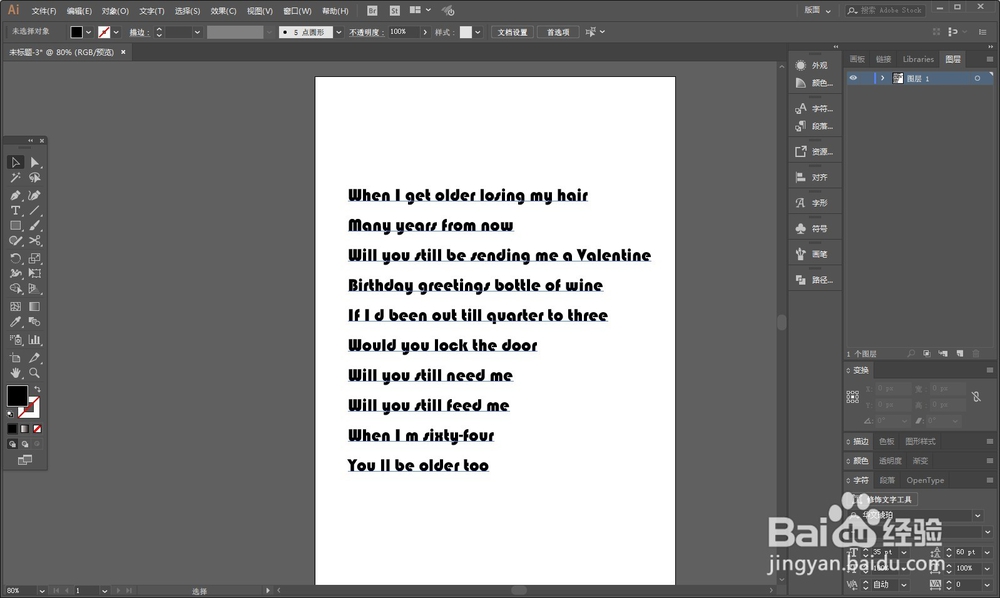Select the Curvature tool
Screen dimensions: 1000x598
34,195
